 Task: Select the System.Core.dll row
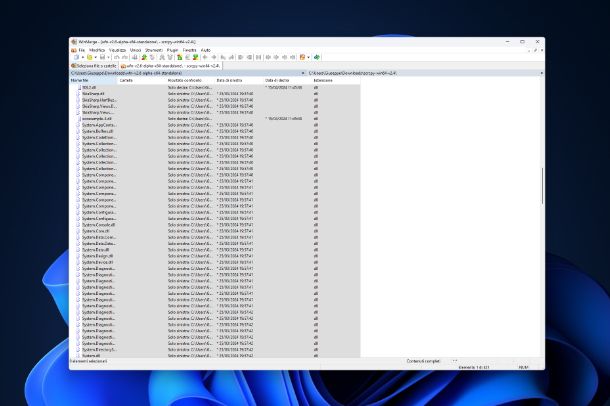pyautogui.click(x=215, y=231)
